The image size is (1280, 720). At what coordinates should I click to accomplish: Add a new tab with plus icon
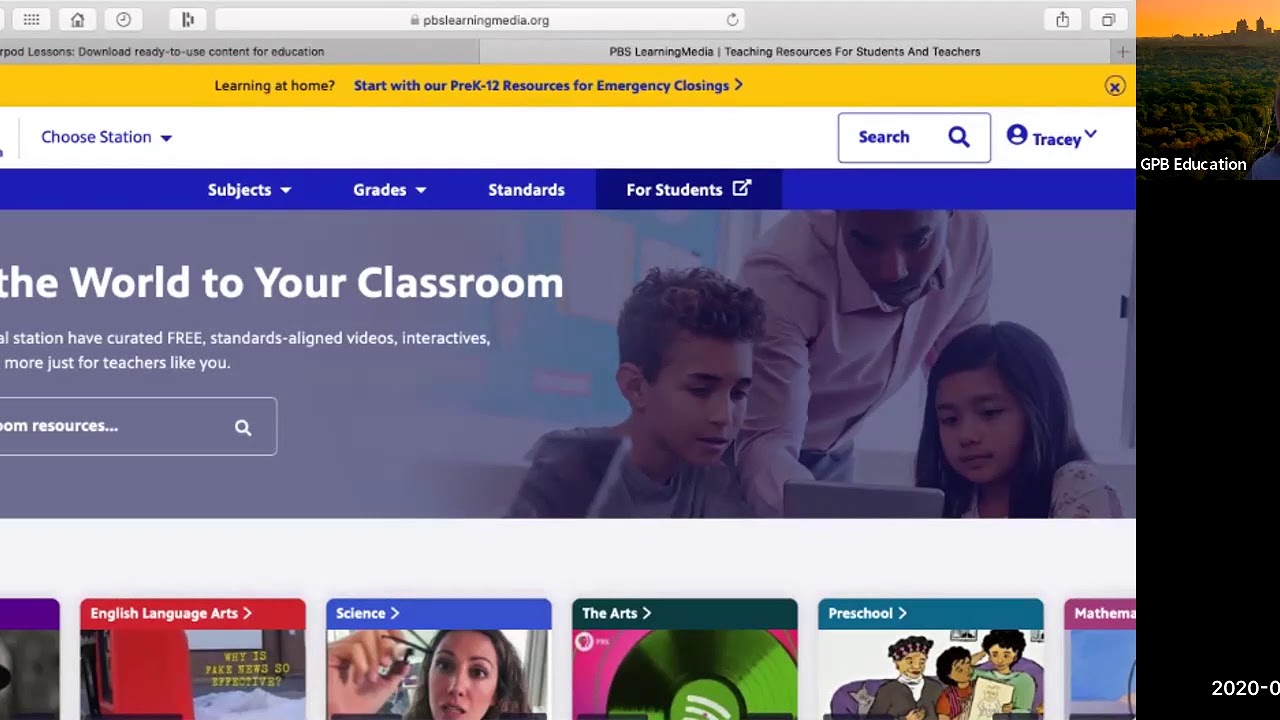pyautogui.click(x=1122, y=51)
